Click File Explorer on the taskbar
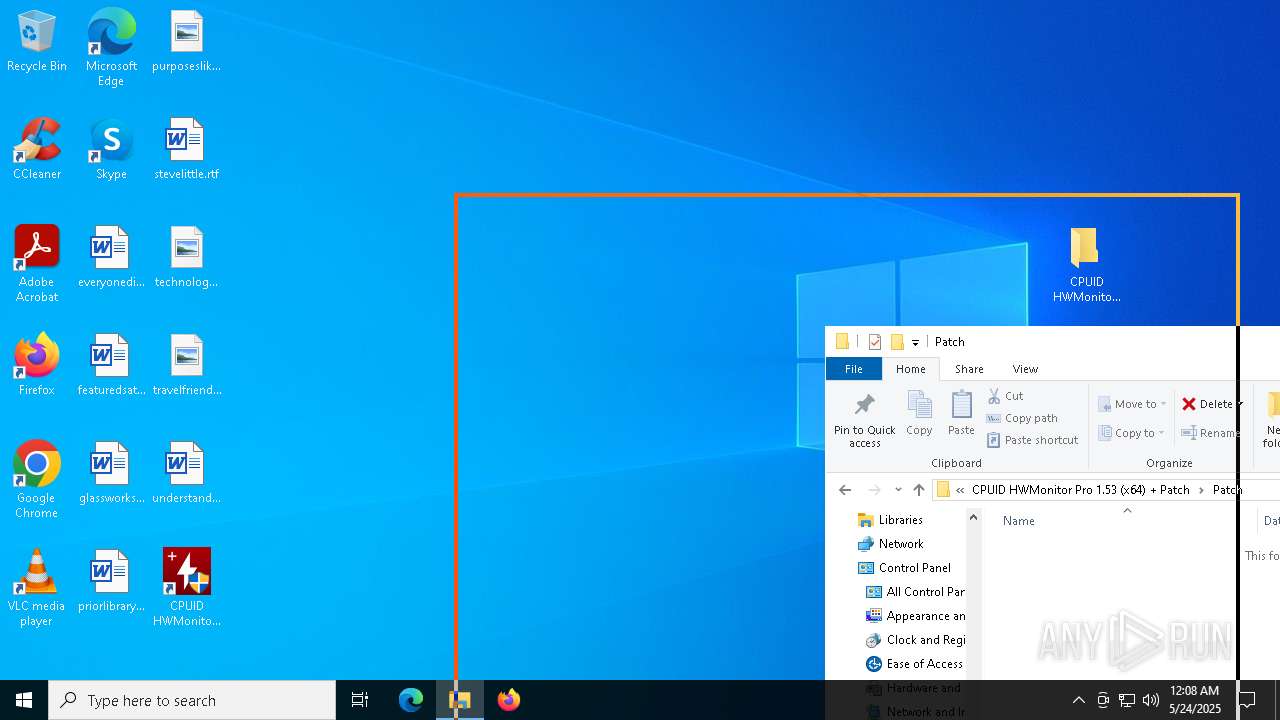The height and width of the screenshot is (720, 1280). point(460,700)
